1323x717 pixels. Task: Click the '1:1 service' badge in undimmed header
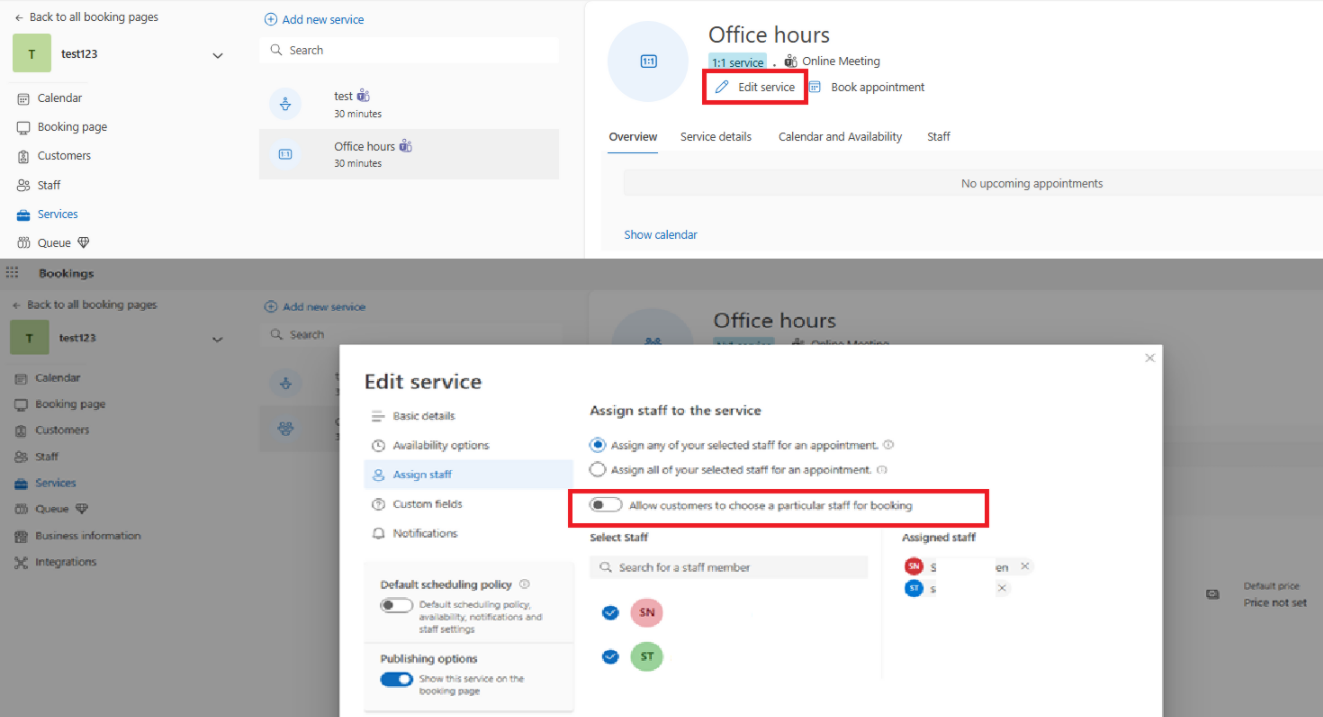coord(738,62)
